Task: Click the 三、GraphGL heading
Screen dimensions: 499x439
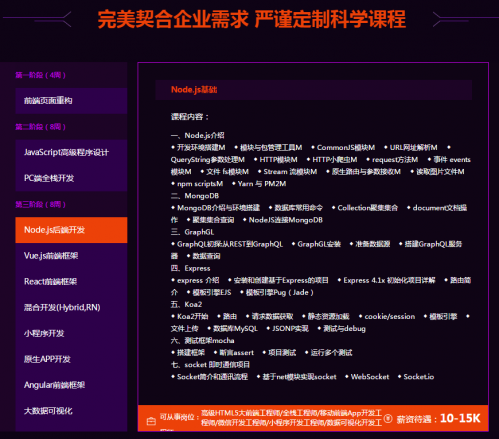Action: (192, 232)
